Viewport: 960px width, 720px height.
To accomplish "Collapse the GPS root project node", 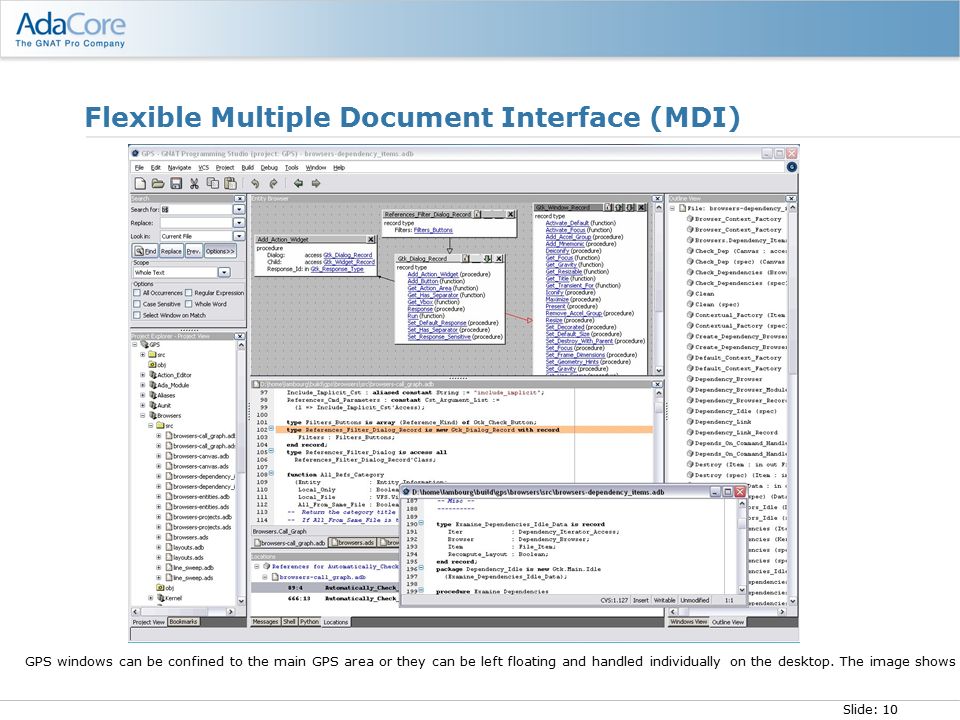I will point(135,344).
